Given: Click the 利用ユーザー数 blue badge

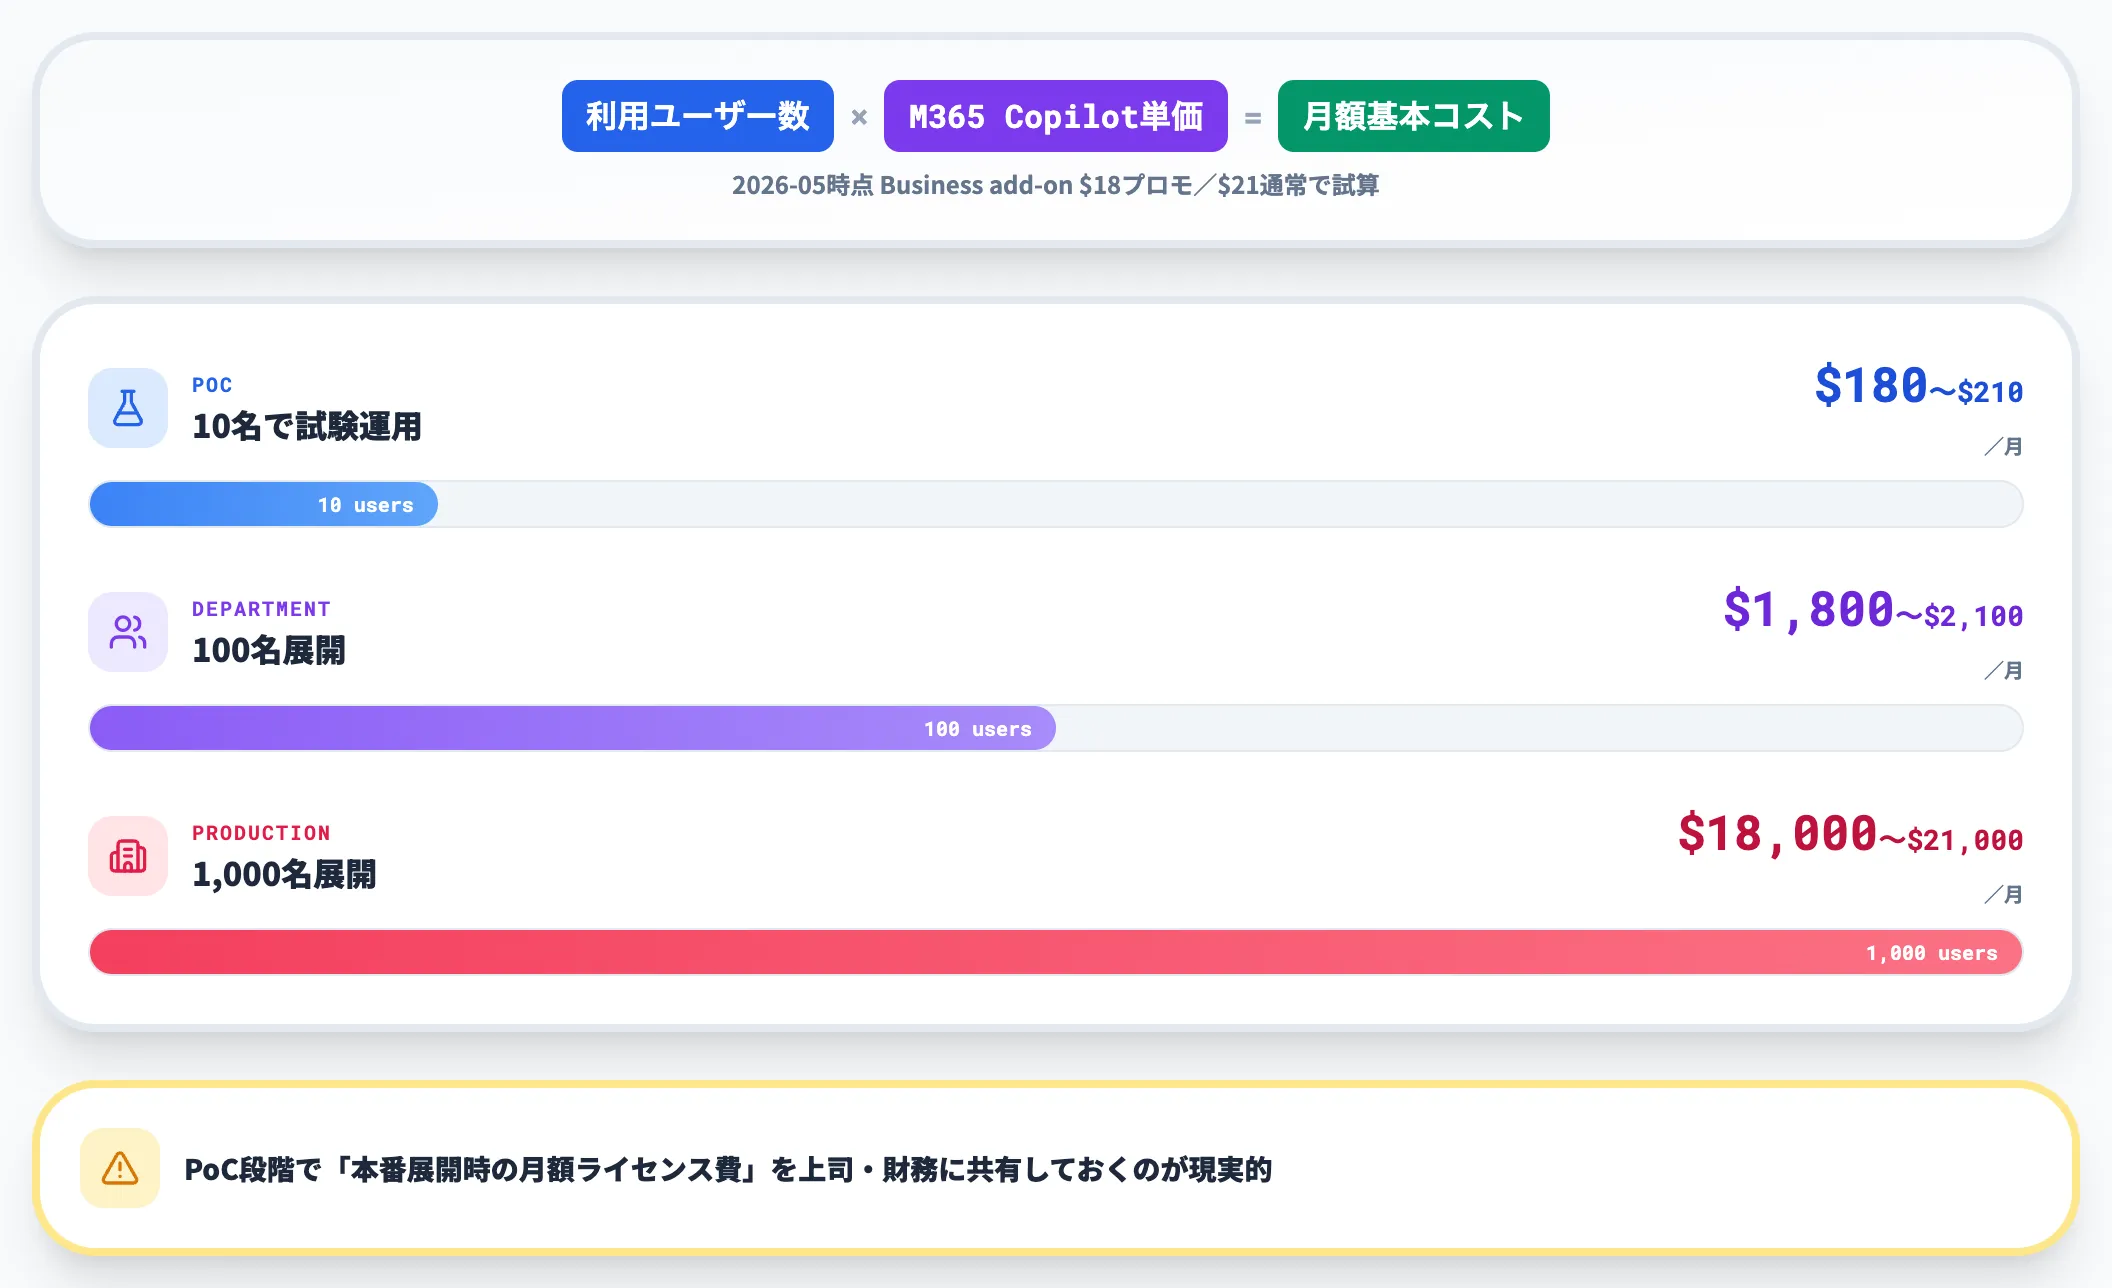Looking at the screenshot, I should click(698, 116).
